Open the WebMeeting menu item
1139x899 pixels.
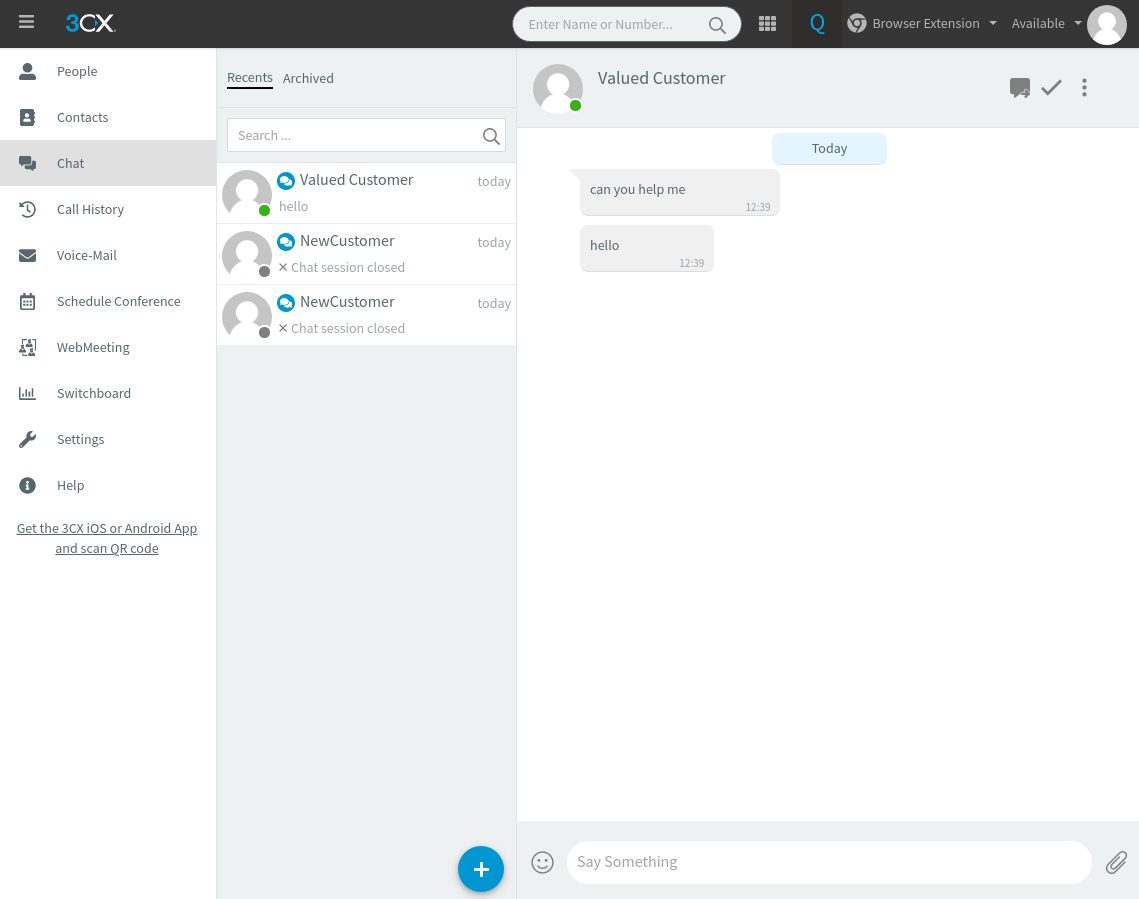coord(108,347)
